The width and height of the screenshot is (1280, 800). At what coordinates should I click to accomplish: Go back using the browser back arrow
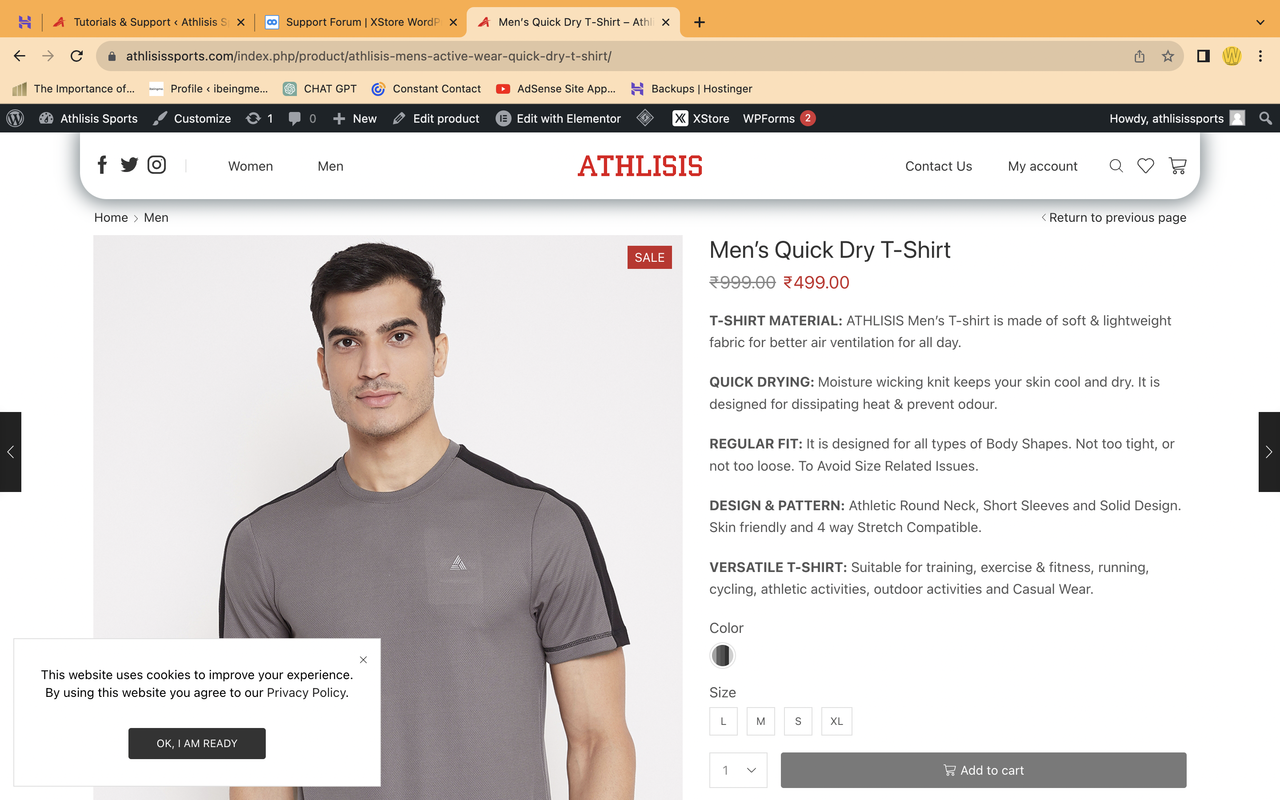pos(20,56)
